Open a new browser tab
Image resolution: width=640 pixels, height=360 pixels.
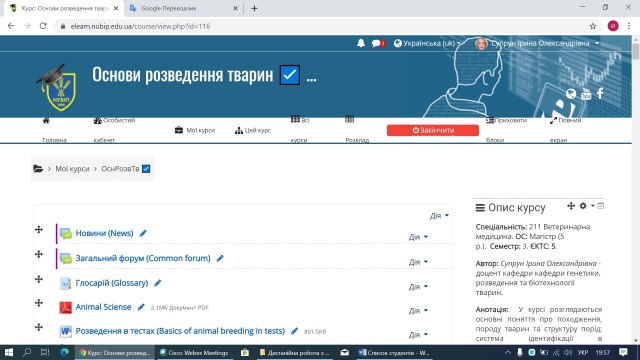coord(254,8)
